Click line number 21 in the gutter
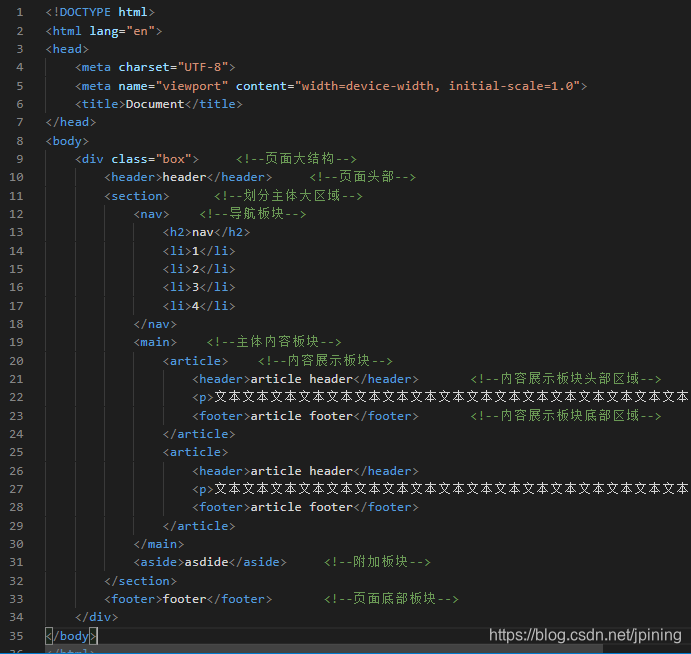Viewport: 691px width, 654px height. coord(16,379)
